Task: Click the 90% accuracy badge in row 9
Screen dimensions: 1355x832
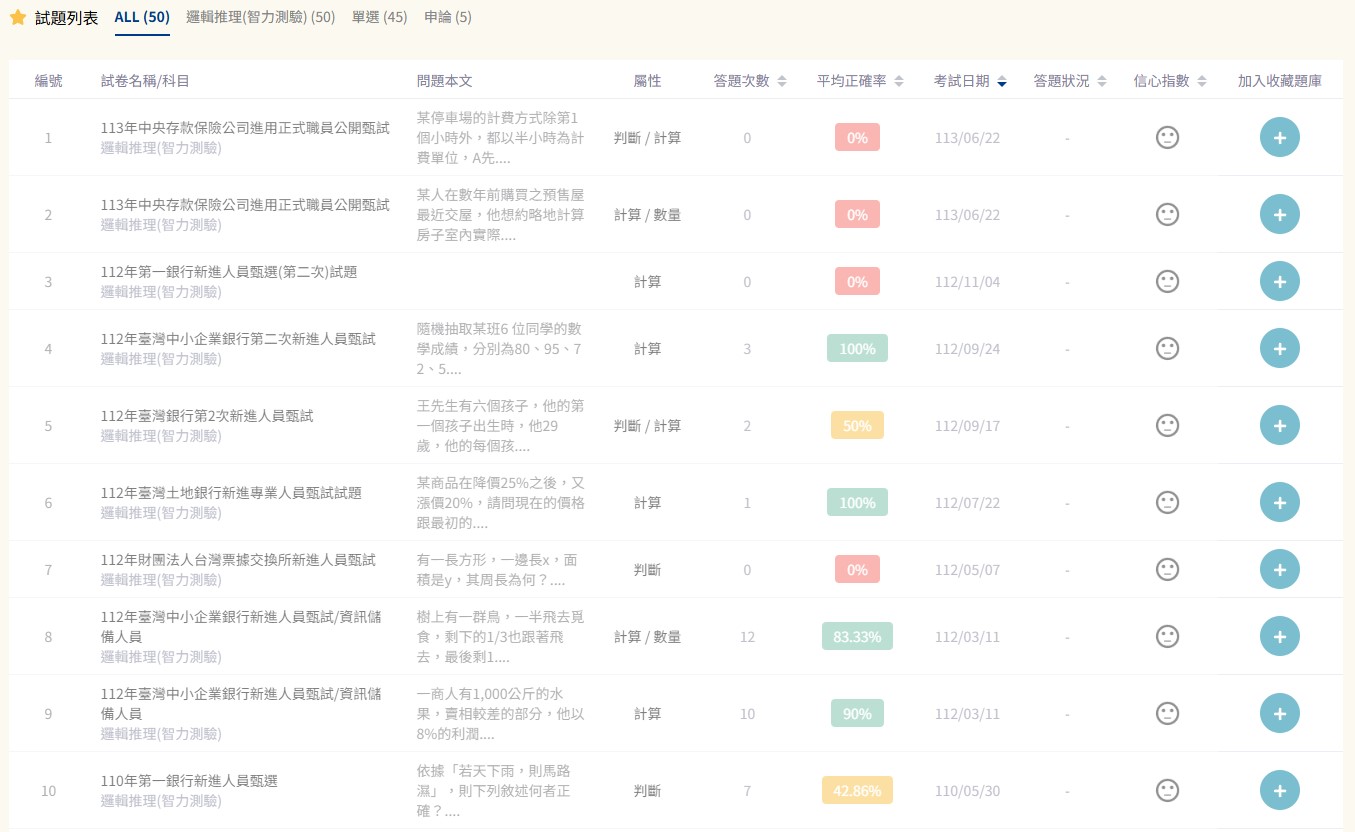Action: point(857,713)
